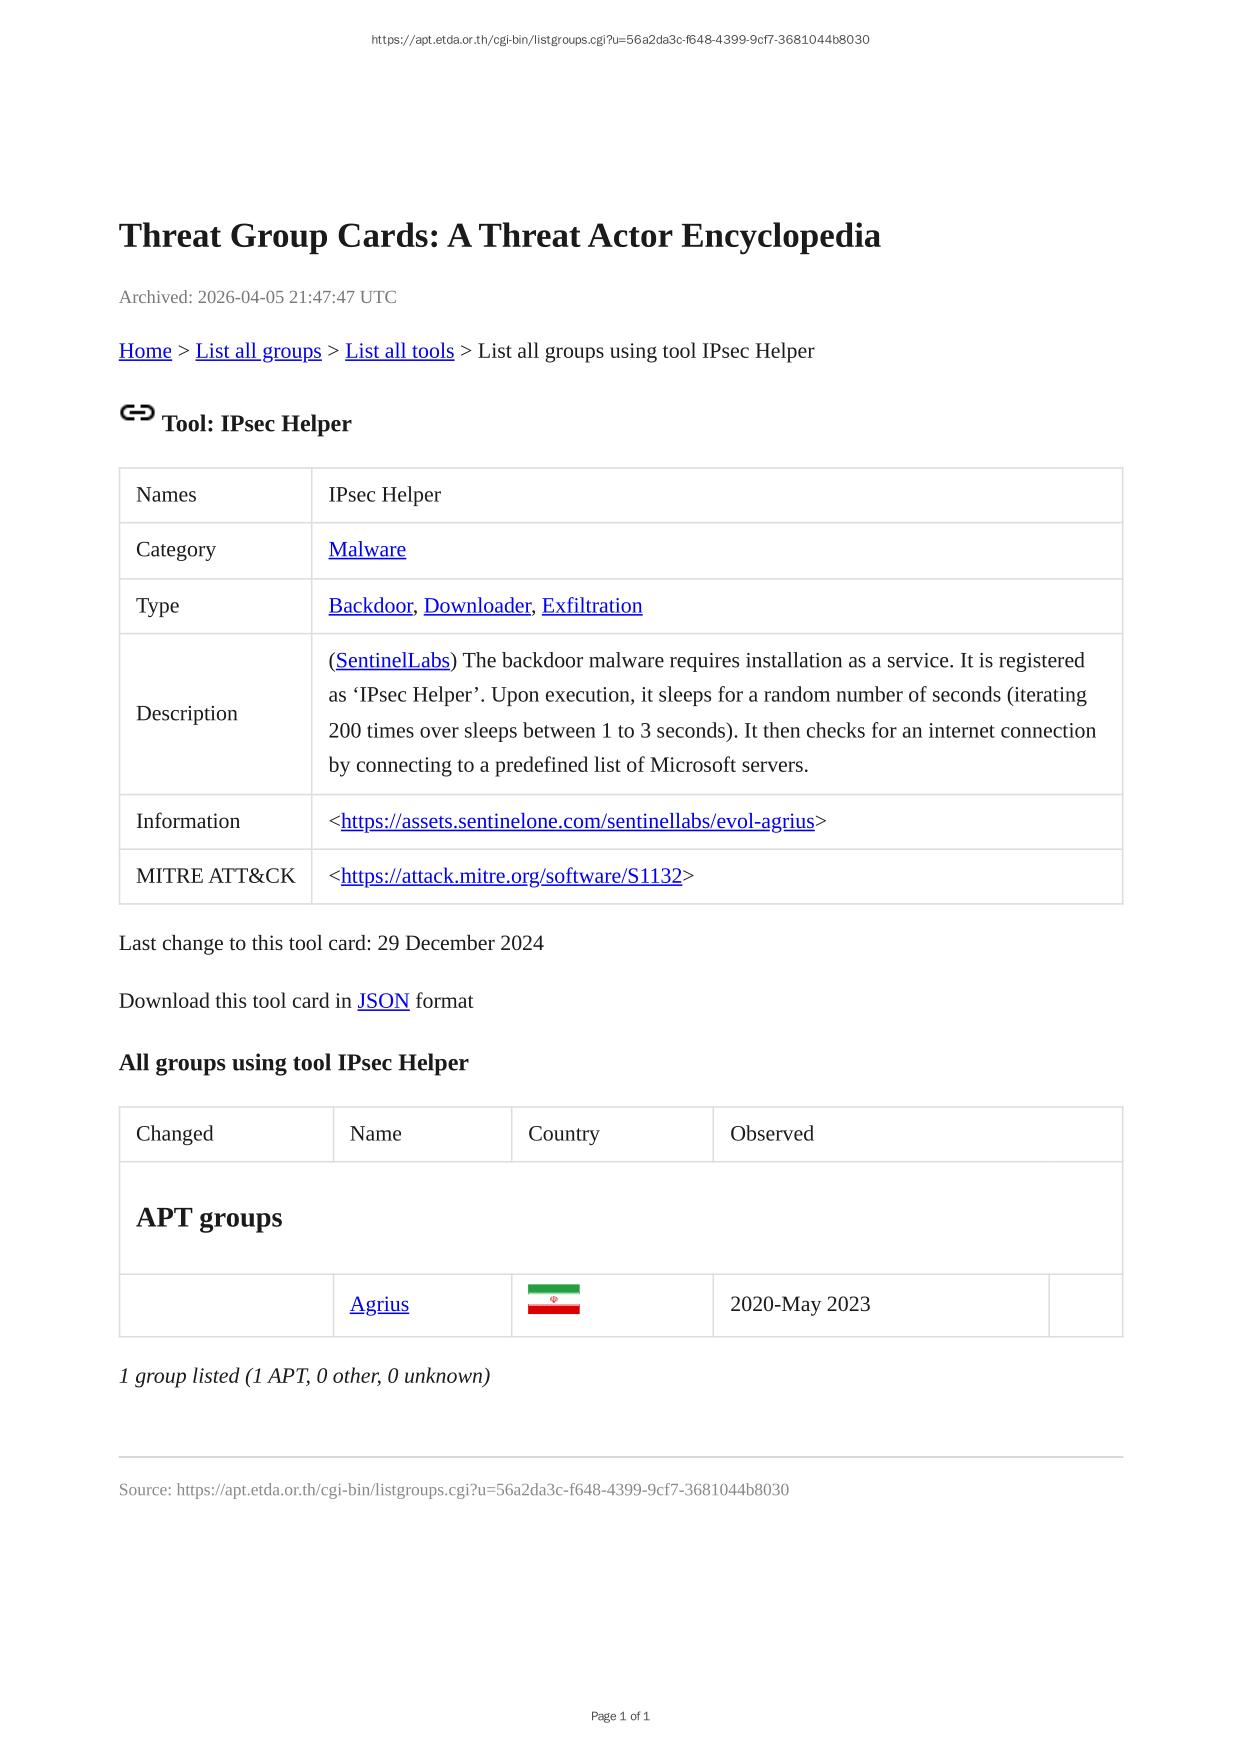Open the Home breadcrumb link
1242x1756 pixels.
[145, 351]
